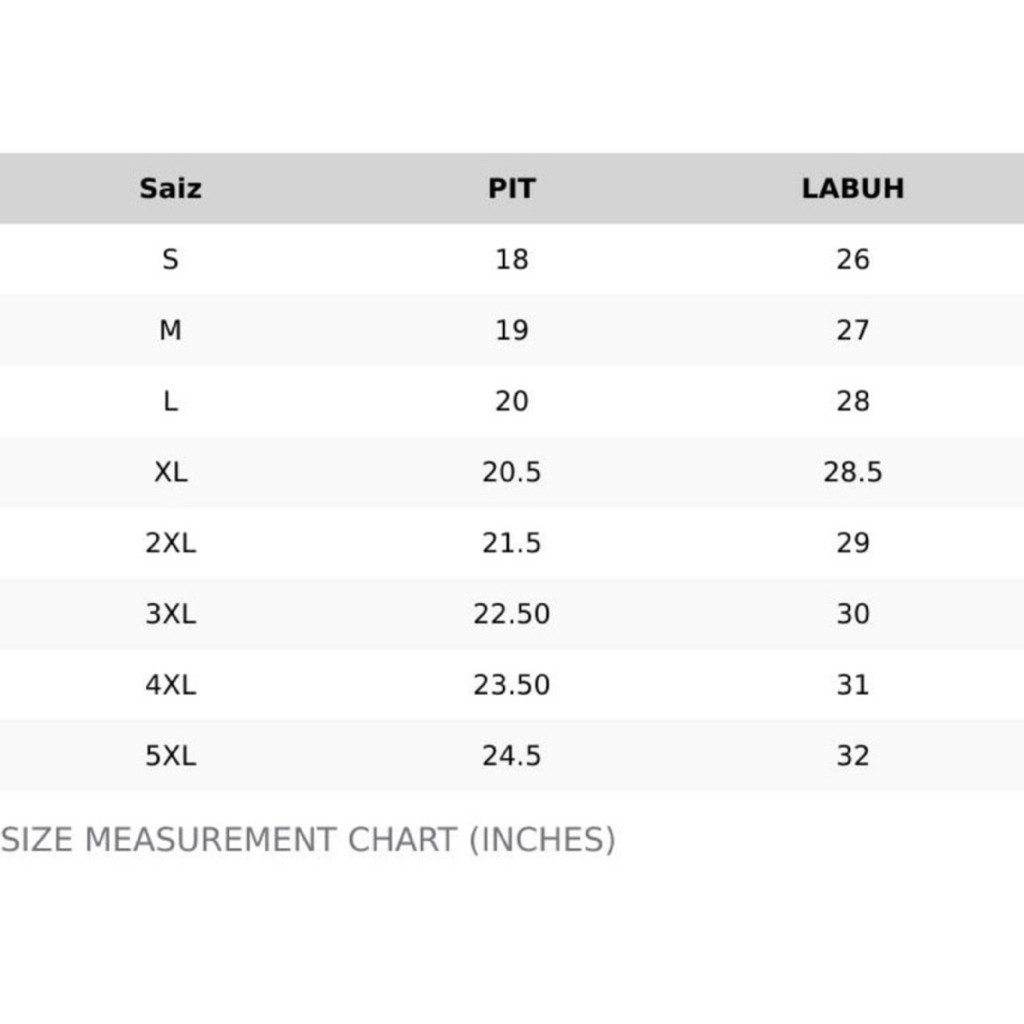
Task: Click the PIT column header
Action: [x=511, y=188]
